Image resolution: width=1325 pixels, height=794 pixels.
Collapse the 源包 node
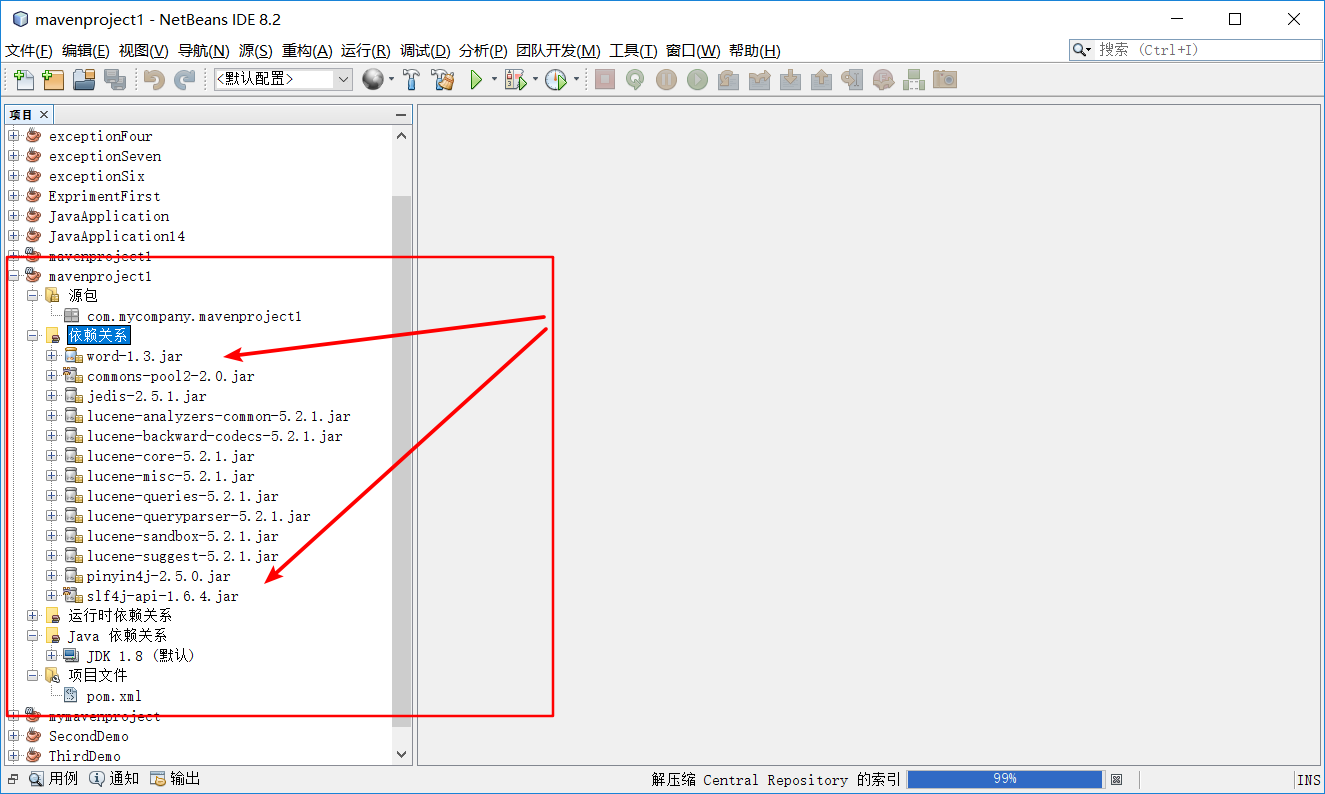point(32,296)
